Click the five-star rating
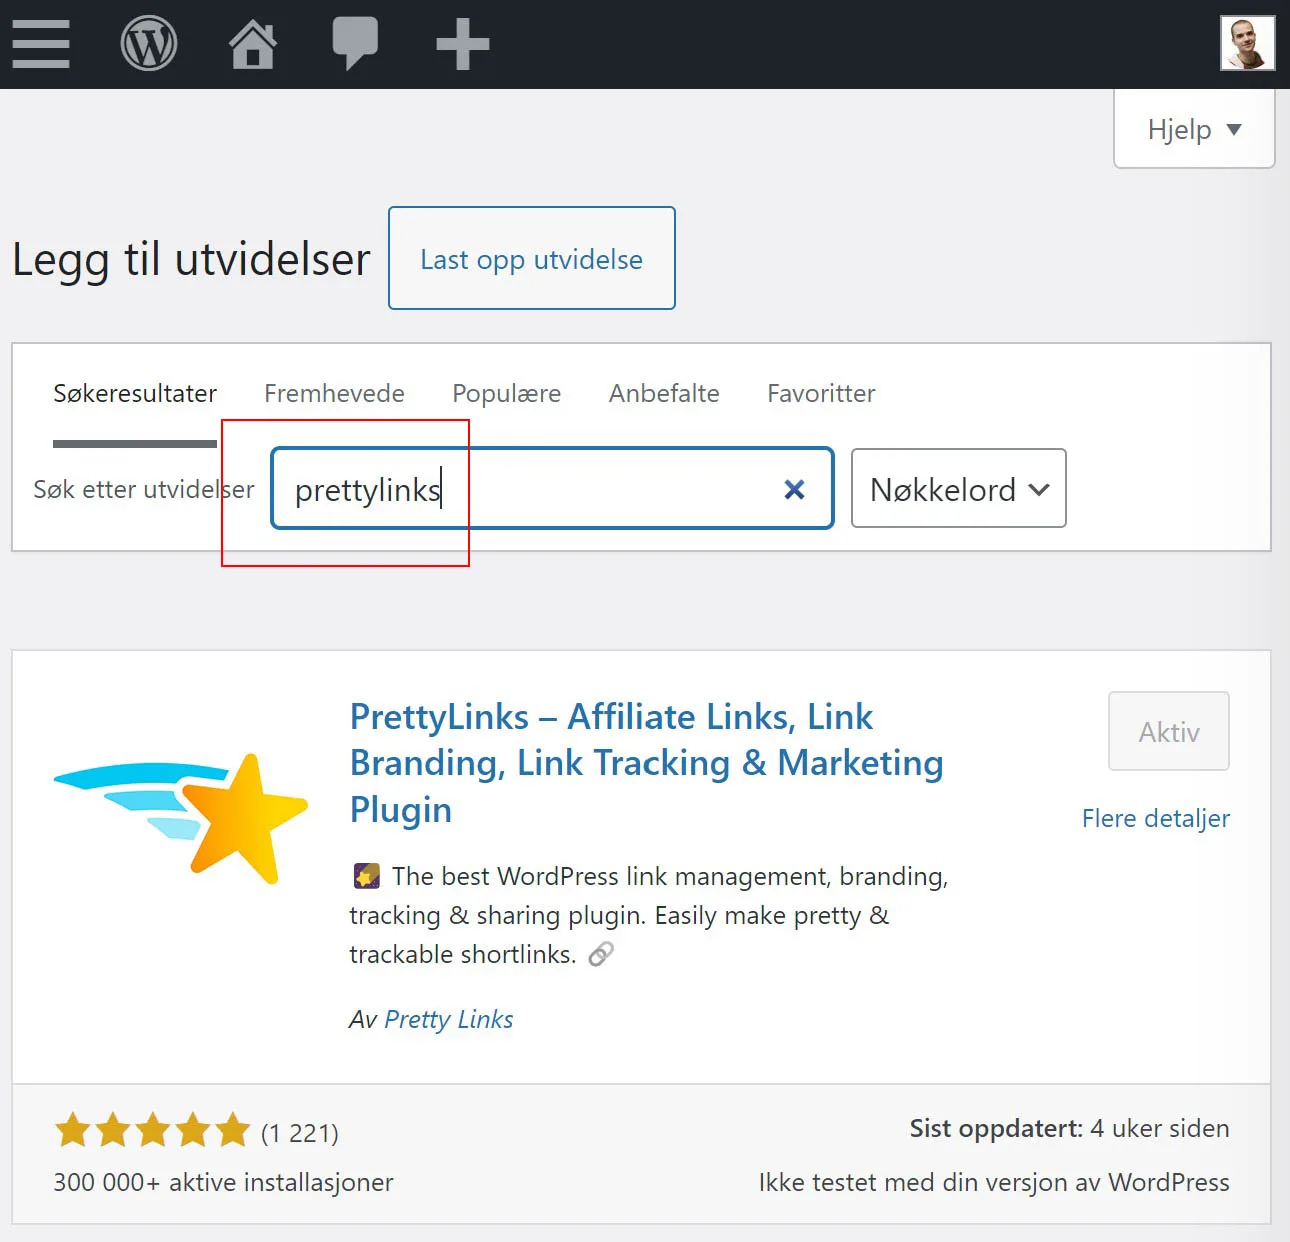The height and width of the screenshot is (1242, 1290). pos(152,1131)
